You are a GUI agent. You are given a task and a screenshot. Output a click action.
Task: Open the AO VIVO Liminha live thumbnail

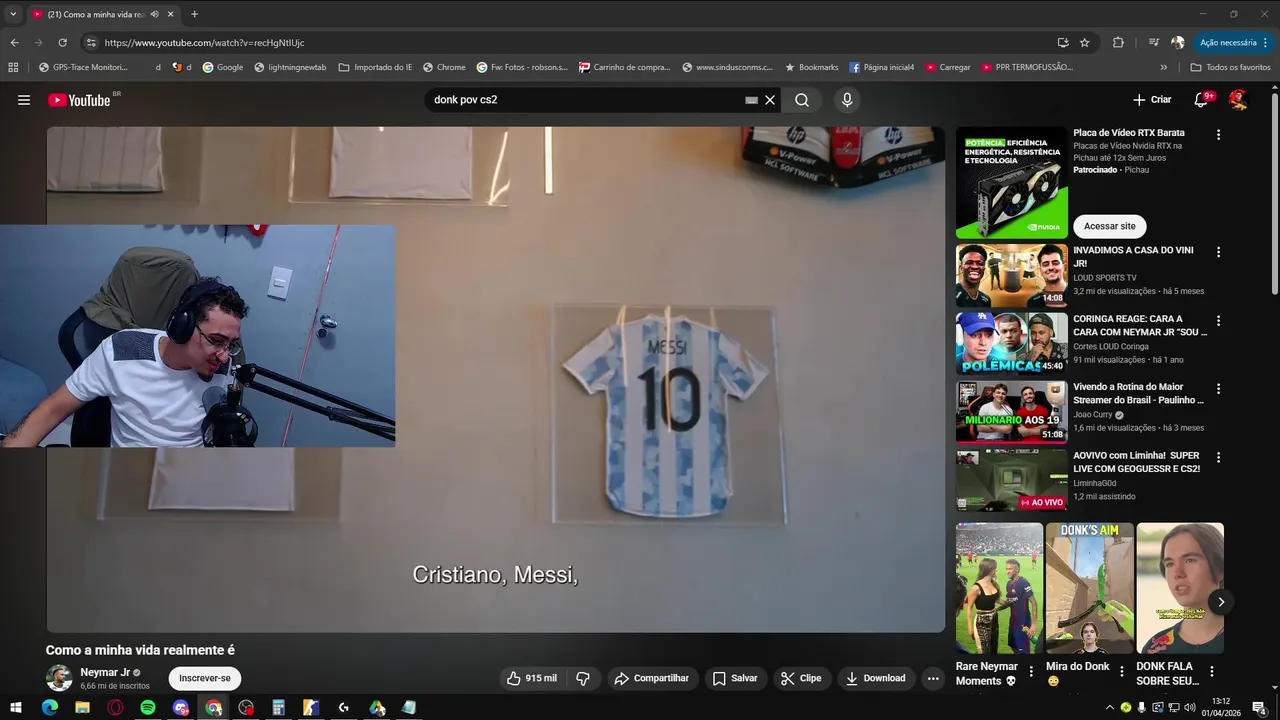[x=1011, y=480]
